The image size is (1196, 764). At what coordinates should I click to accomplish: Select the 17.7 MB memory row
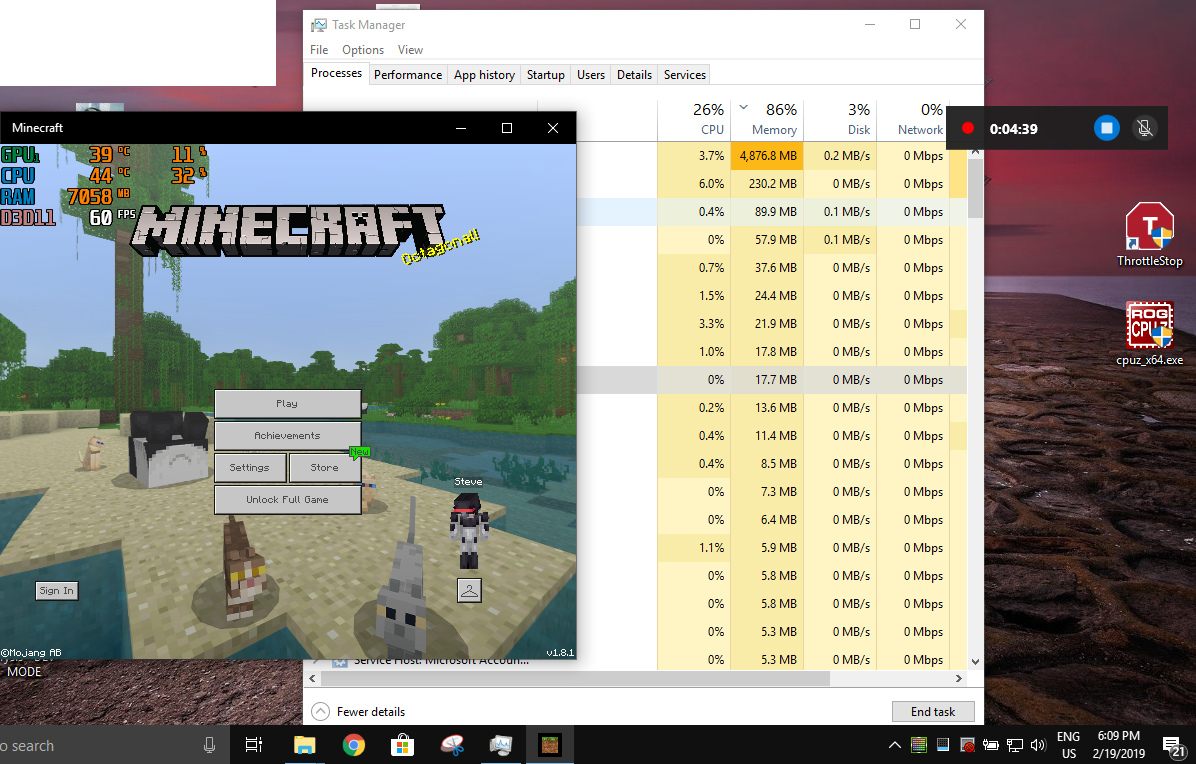tap(767, 380)
